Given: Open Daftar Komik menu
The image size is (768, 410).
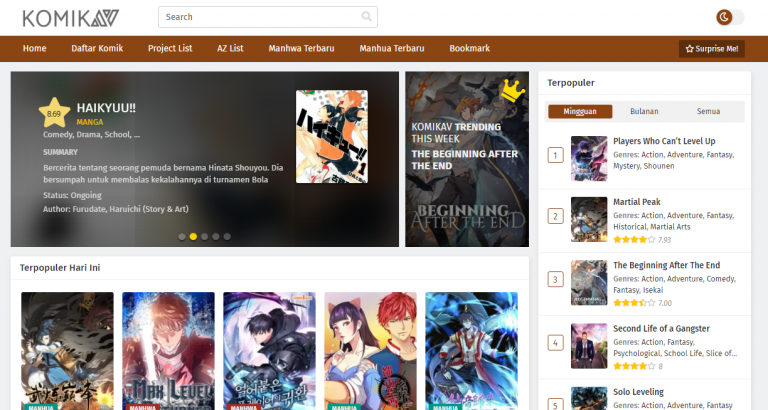Looking at the screenshot, I should [x=97, y=48].
